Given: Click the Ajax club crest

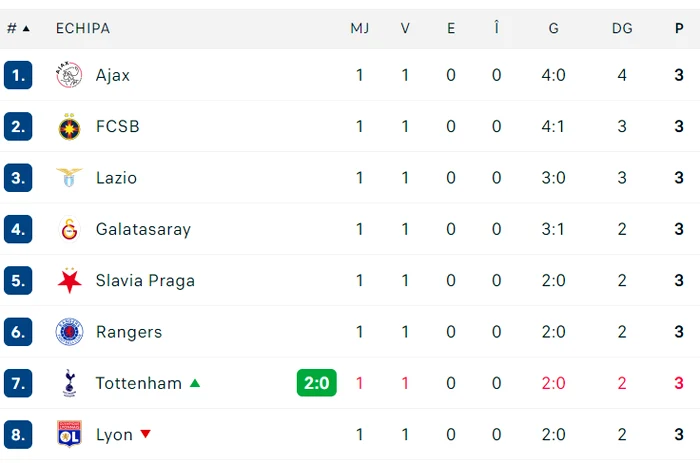Looking at the screenshot, I should (x=69, y=75).
